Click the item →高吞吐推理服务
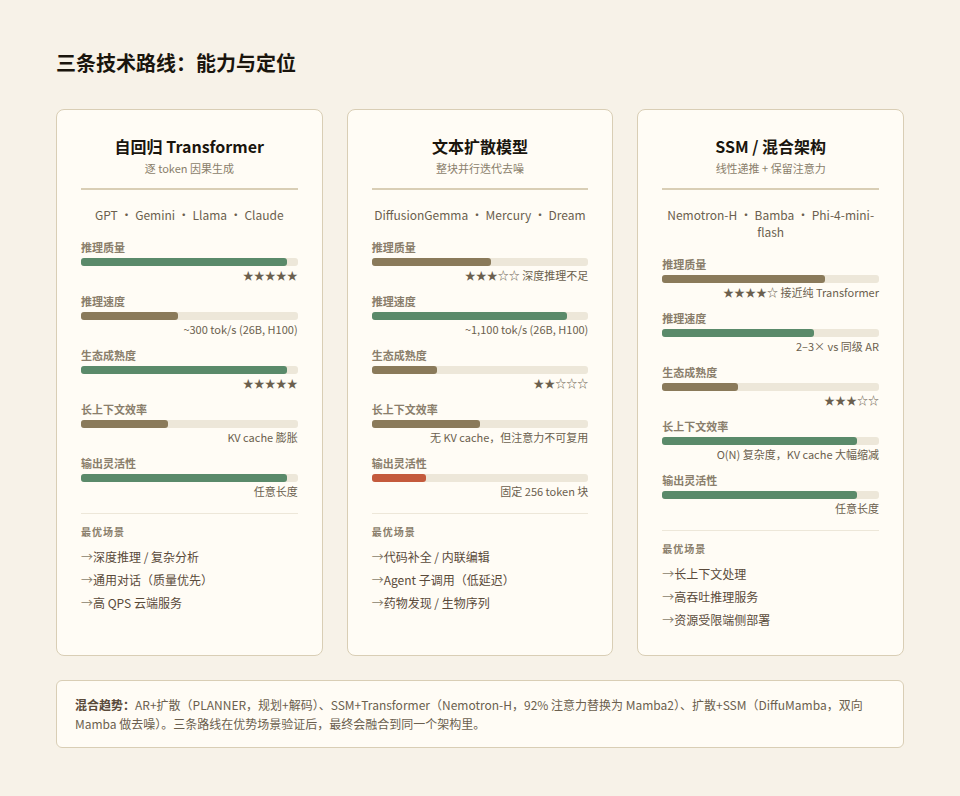The height and width of the screenshot is (796, 960). point(710,598)
